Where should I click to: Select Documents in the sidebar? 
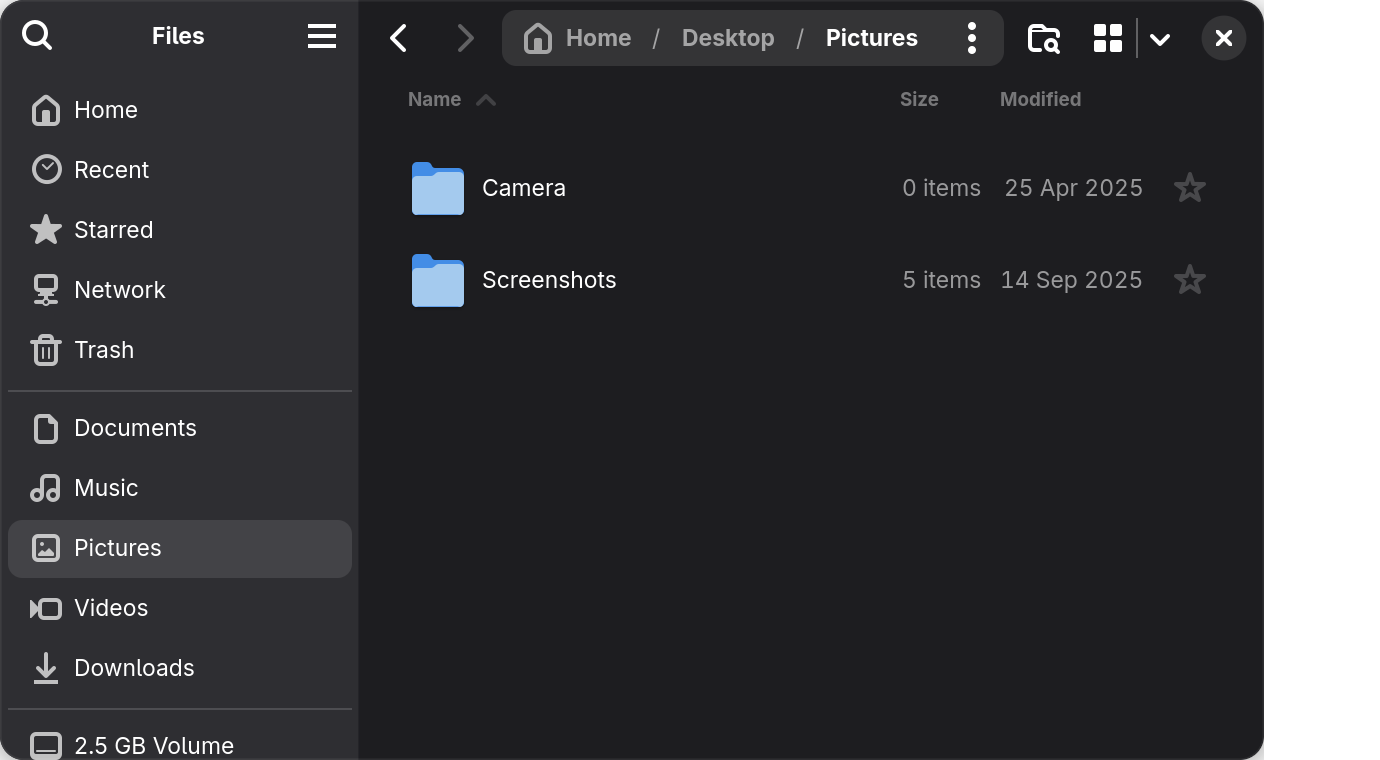(135, 428)
